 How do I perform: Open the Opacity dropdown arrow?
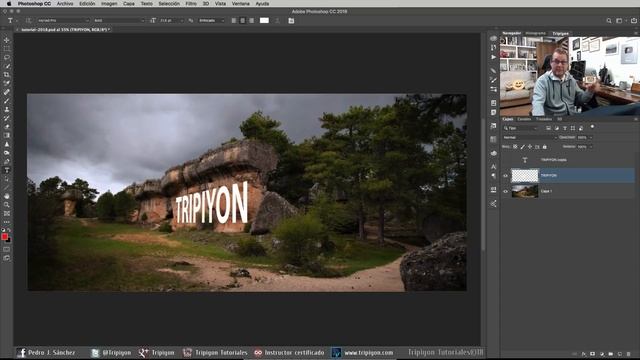click(591, 138)
